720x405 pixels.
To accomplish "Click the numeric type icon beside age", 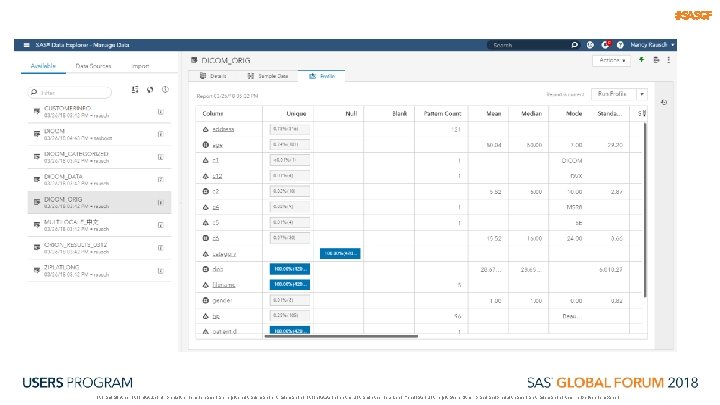I will (x=206, y=145).
